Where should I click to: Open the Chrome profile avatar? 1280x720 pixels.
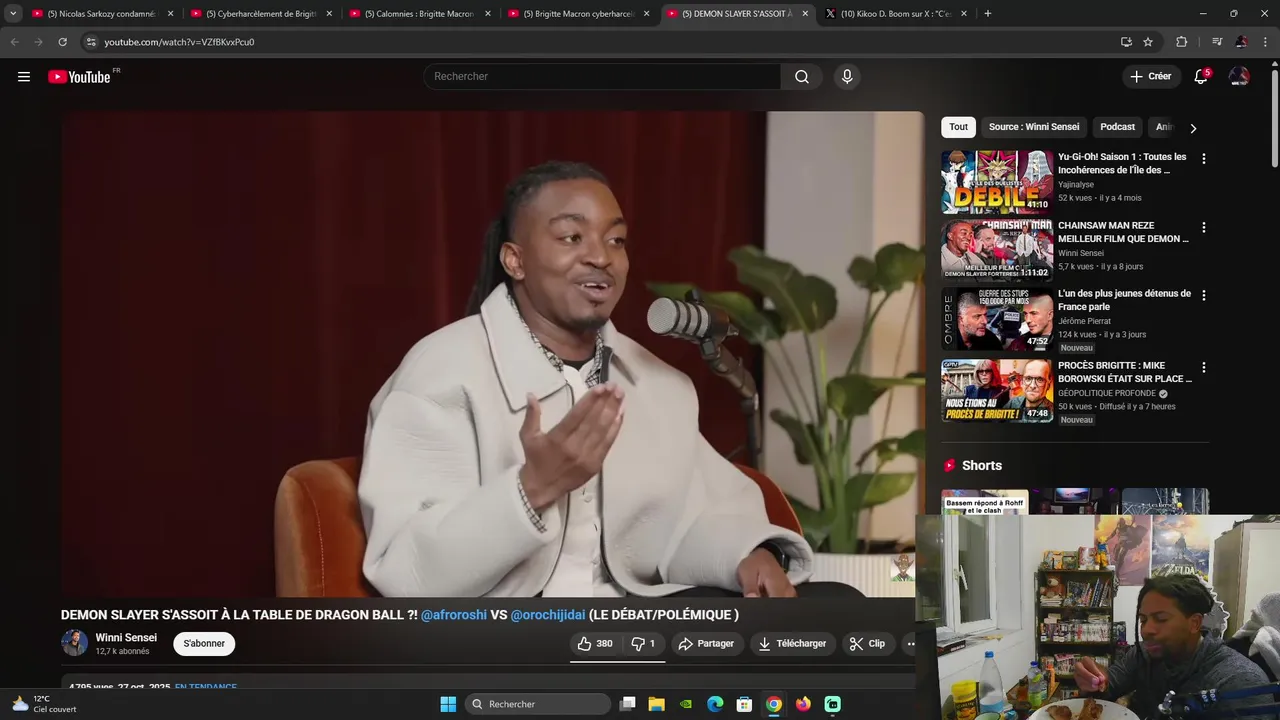(1241, 42)
